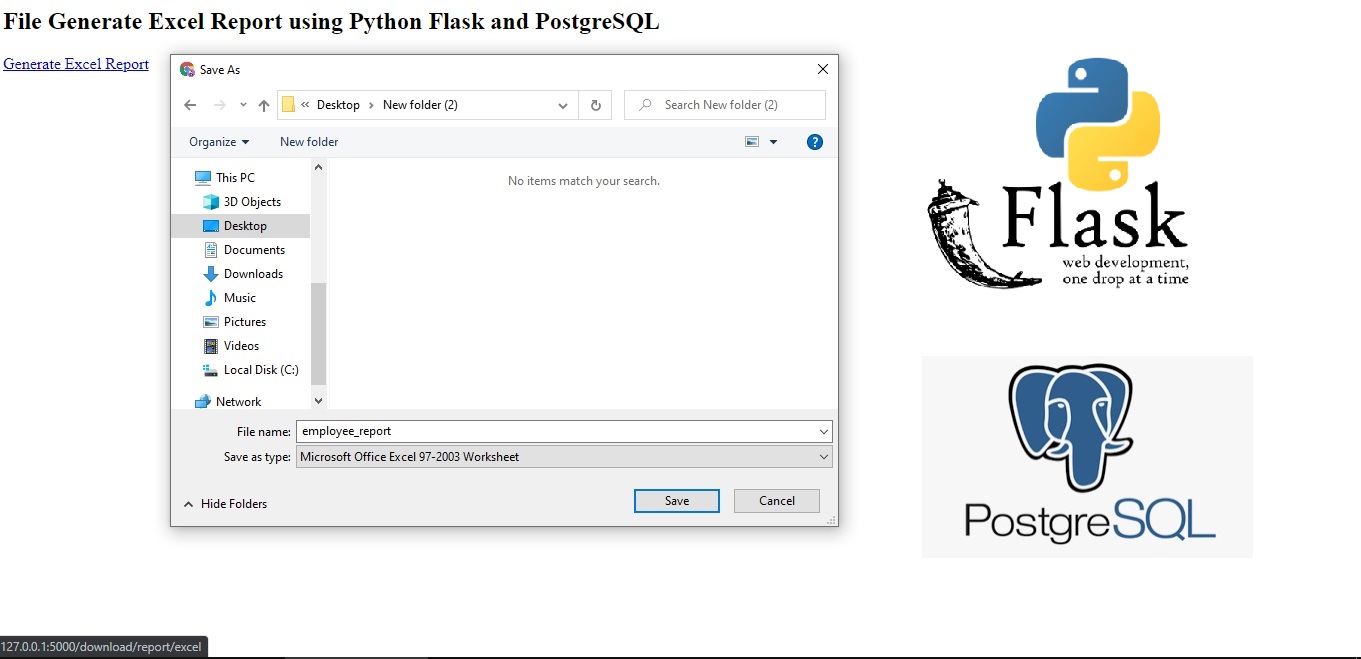Open Help using the question mark icon
The width and height of the screenshot is (1361, 659).
click(815, 141)
